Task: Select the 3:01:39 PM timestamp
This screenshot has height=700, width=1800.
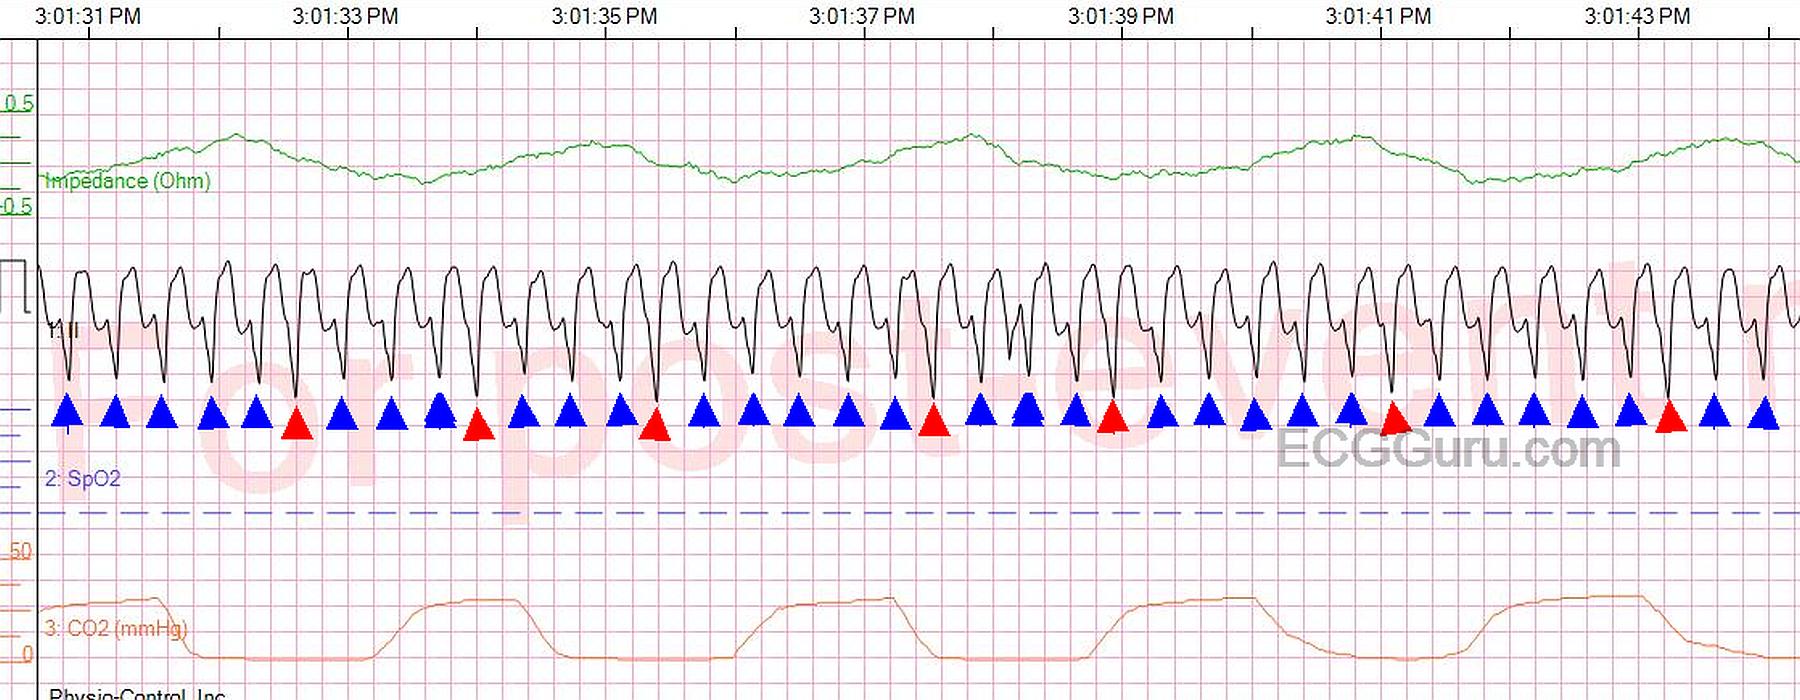Action: [x=1120, y=17]
